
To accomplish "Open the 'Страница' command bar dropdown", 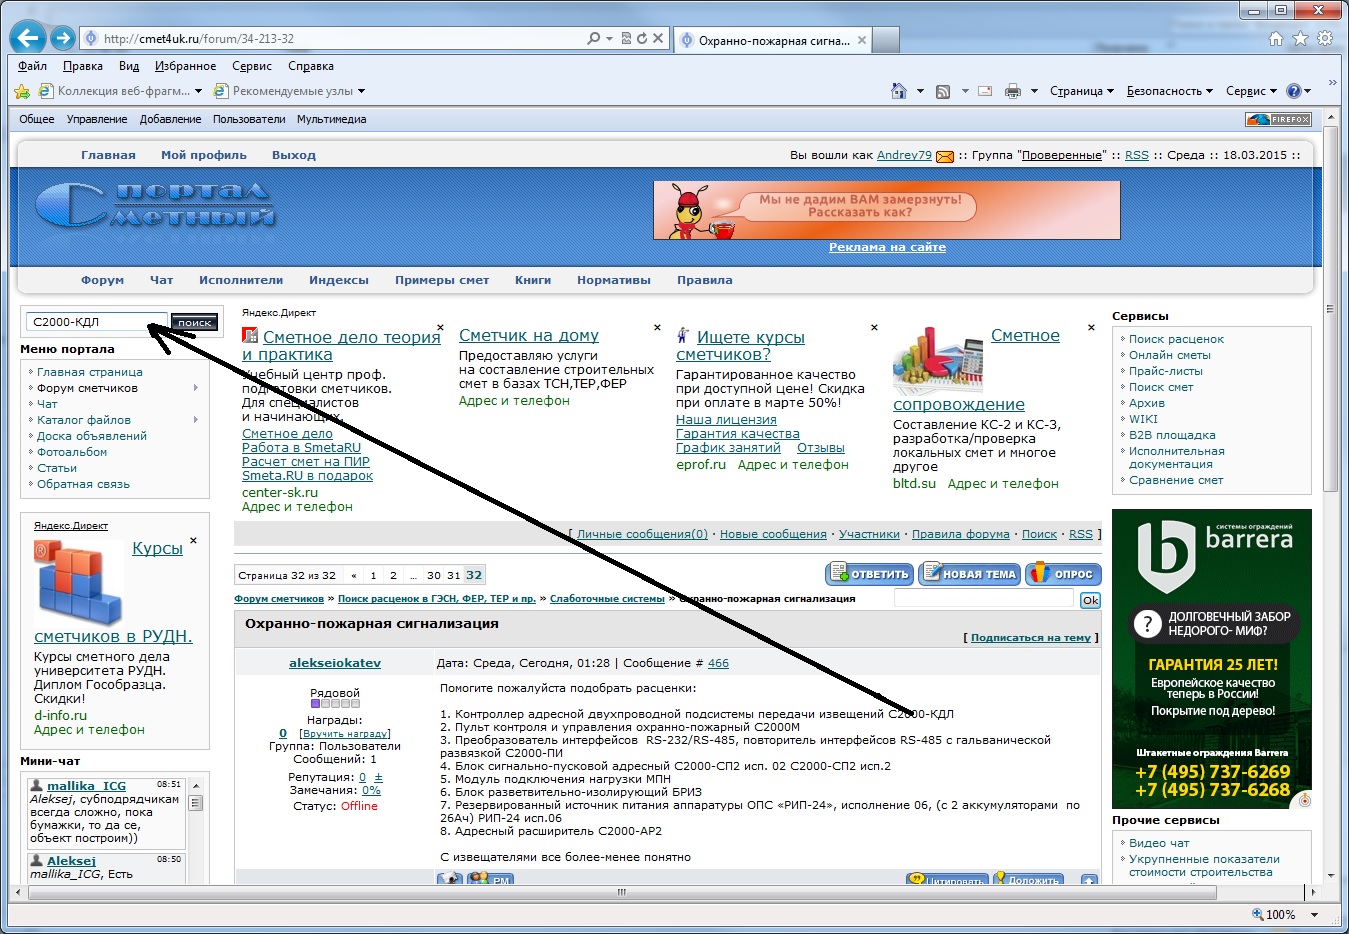I will pyautogui.click(x=1081, y=91).
